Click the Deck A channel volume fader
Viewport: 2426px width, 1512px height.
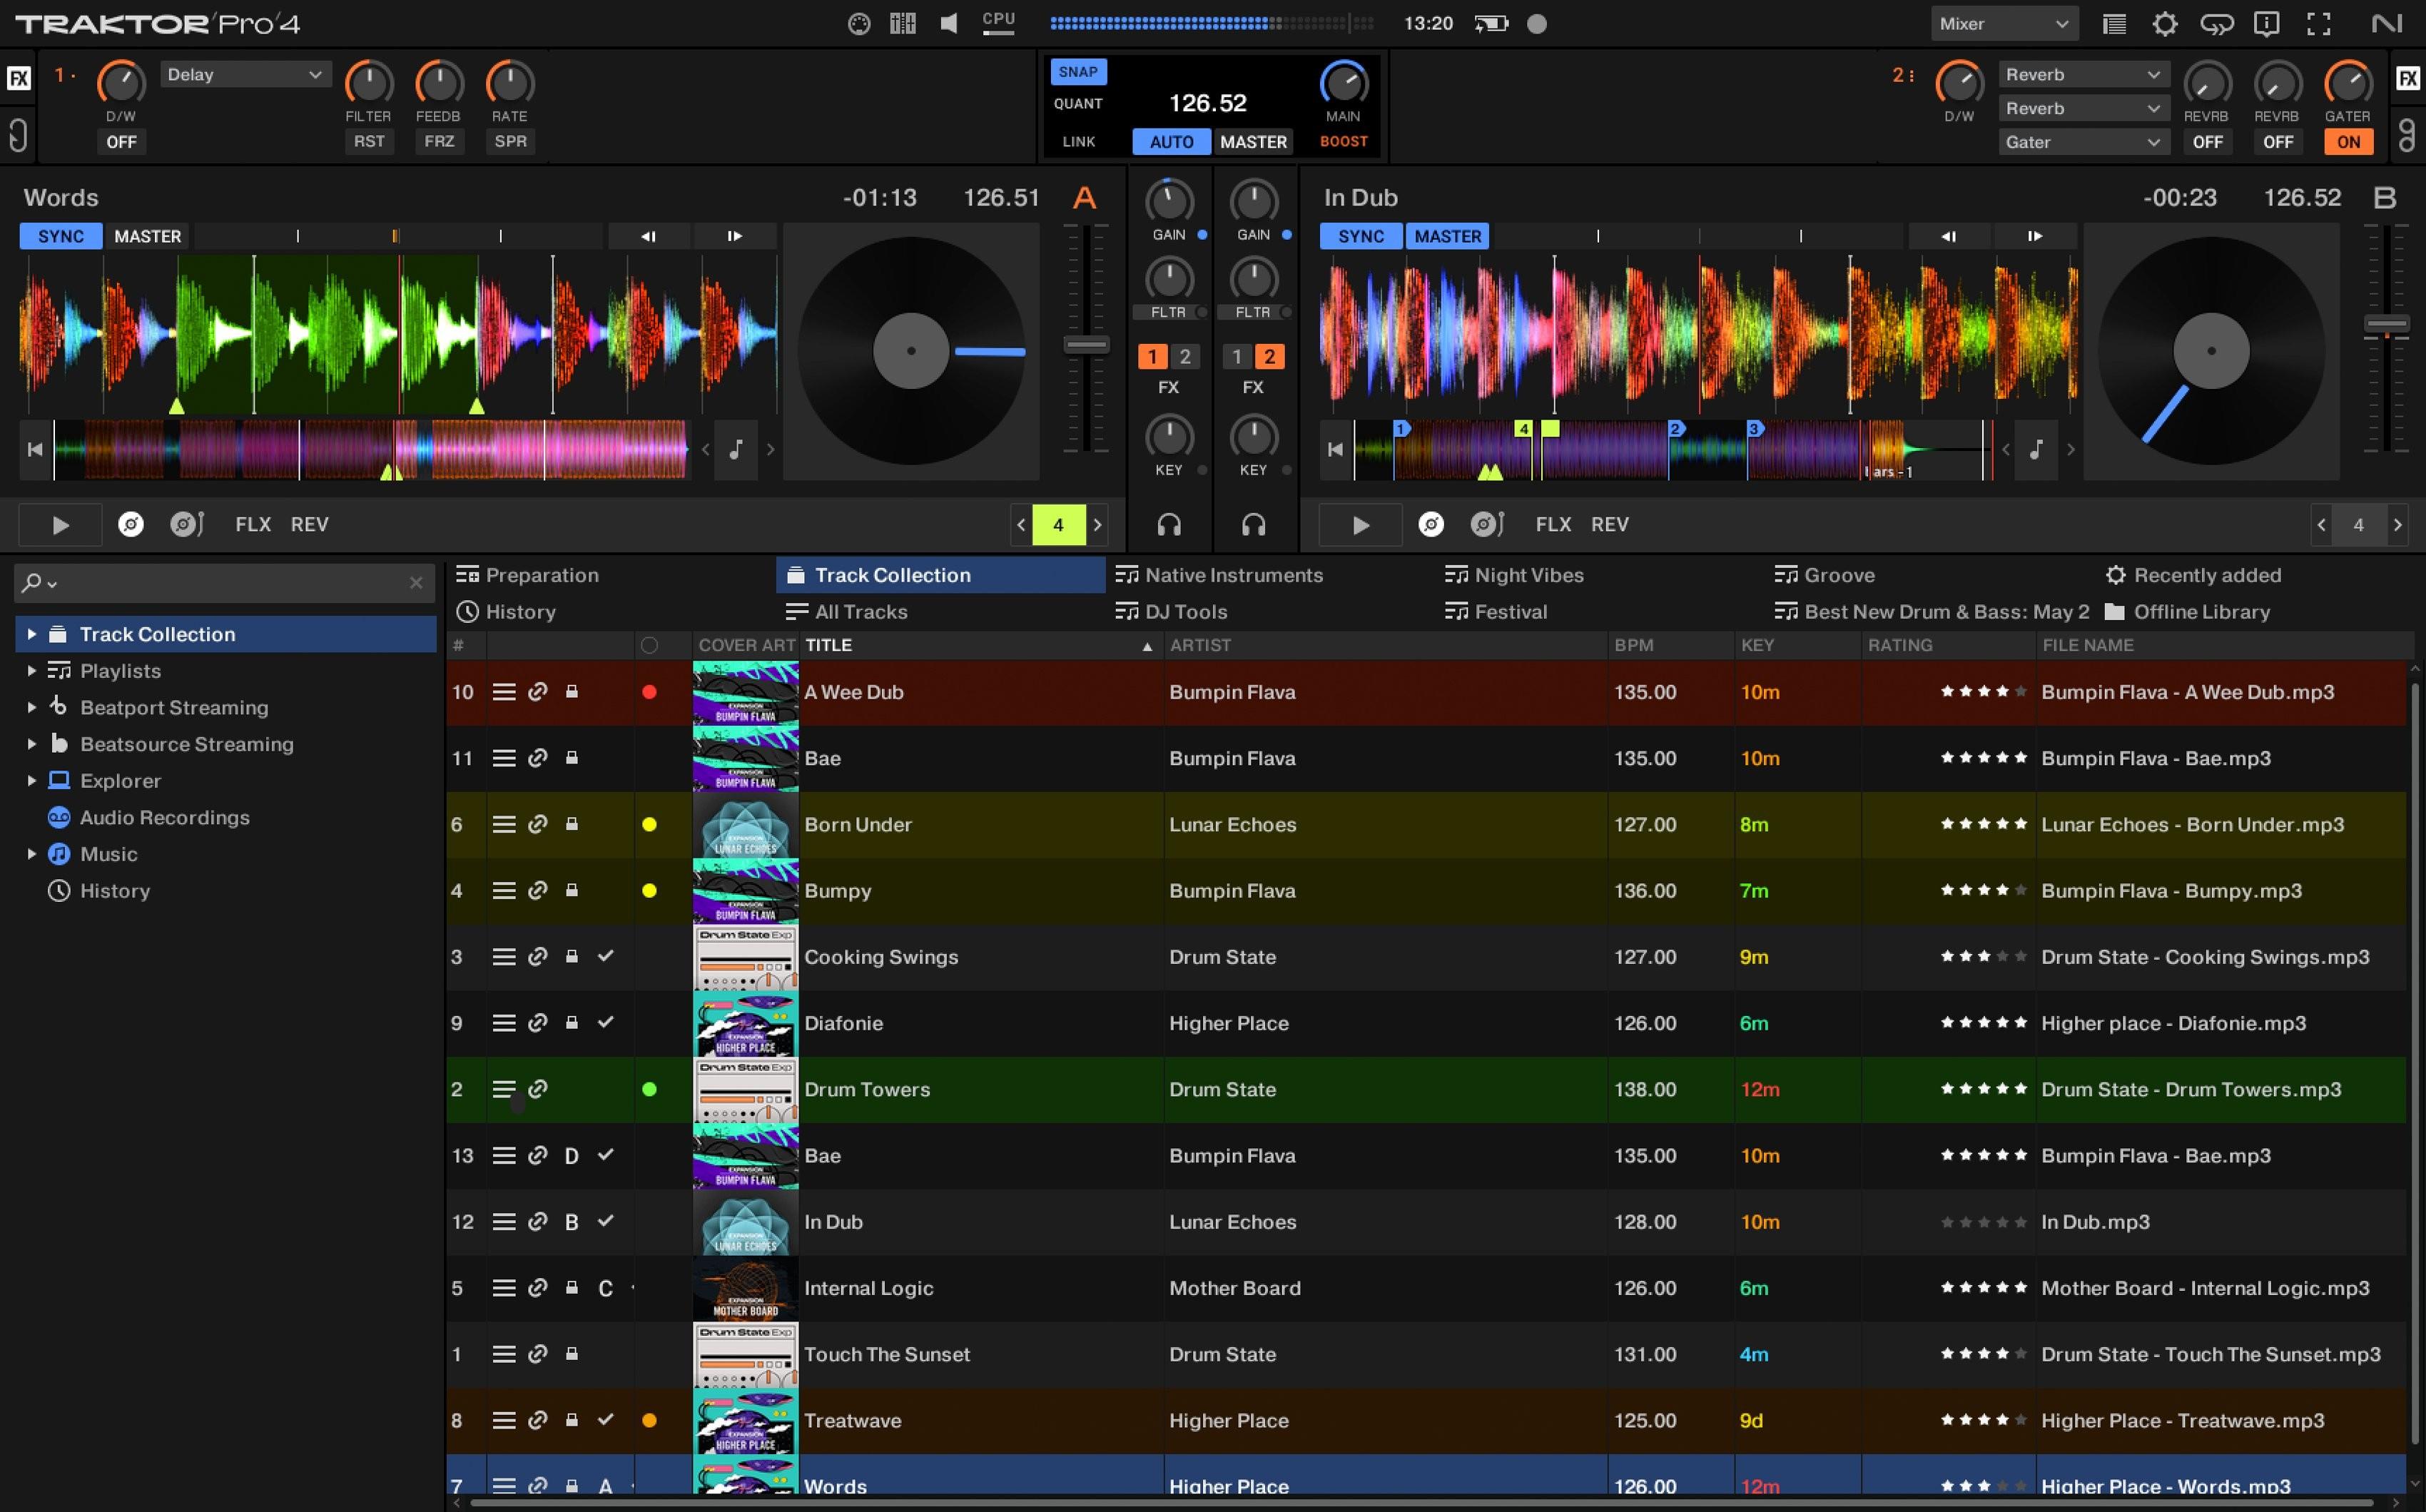pyautogui.click(x=1085, y=343)
